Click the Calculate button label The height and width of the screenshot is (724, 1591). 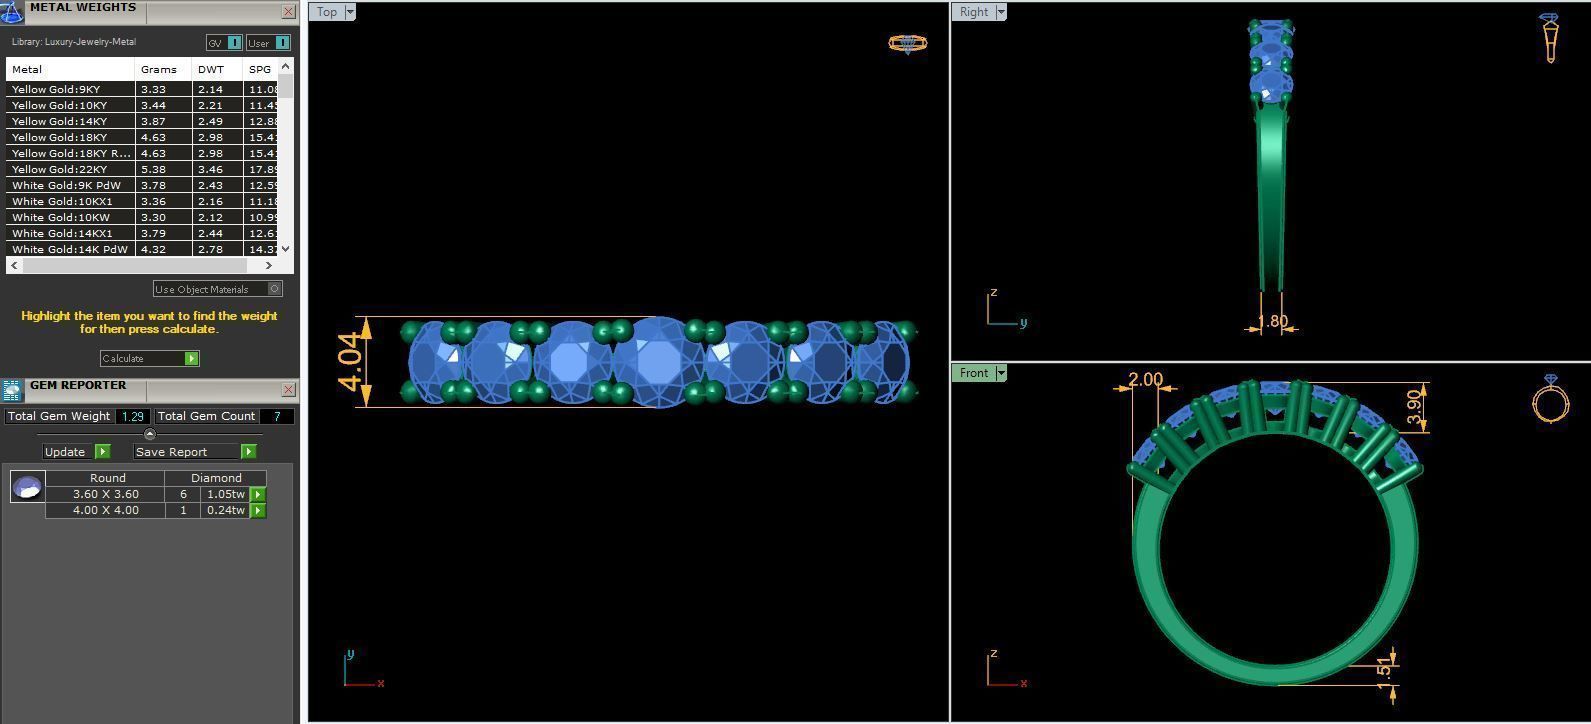pyautogui.click(x=123, y=358)
